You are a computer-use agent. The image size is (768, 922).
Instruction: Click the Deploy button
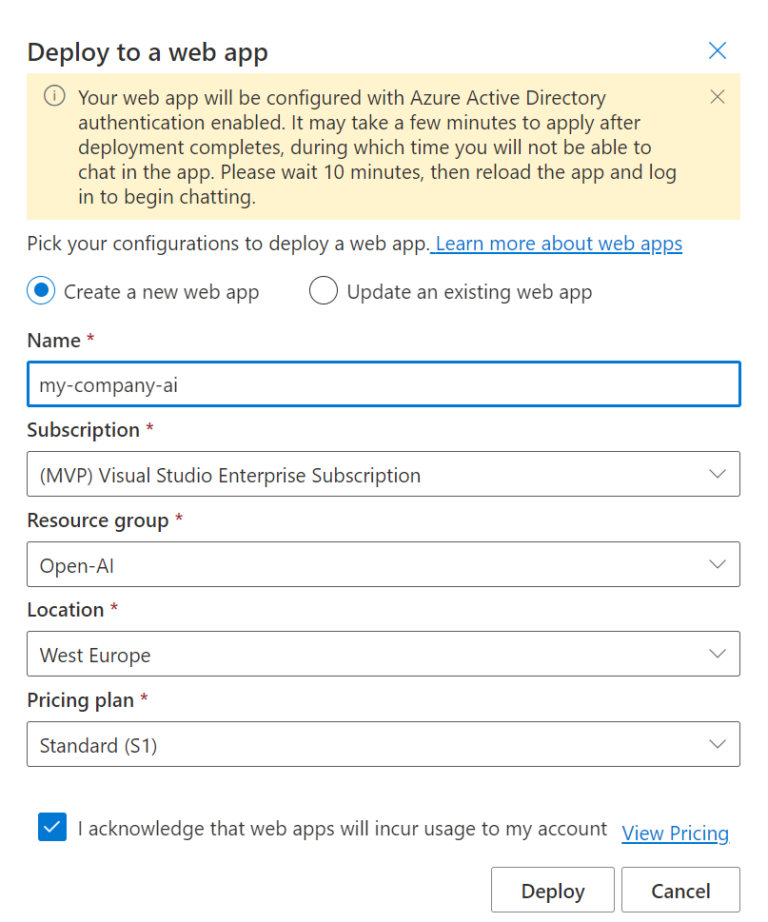pos(552,890)
